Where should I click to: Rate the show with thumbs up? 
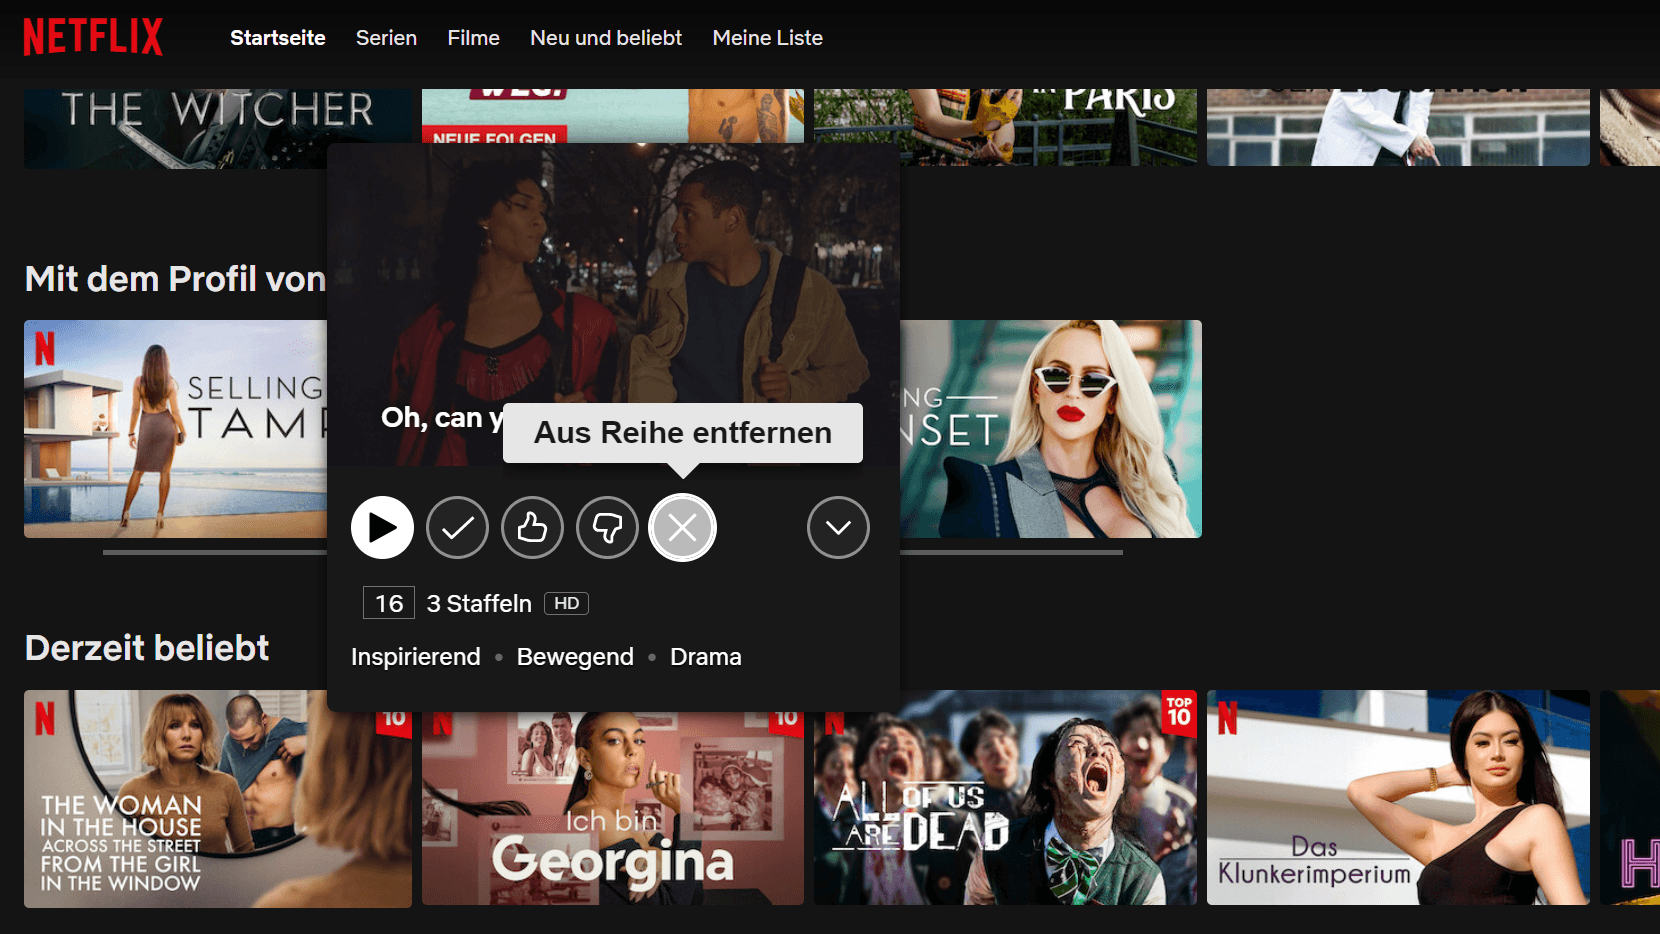click(x=532, y=527)
